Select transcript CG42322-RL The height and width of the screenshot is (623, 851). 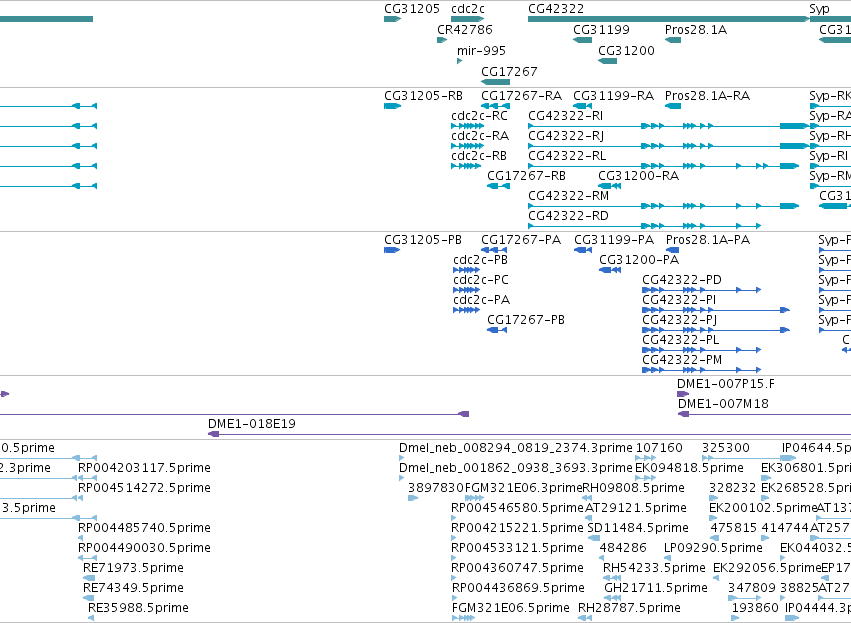click(x=567, y=156)
